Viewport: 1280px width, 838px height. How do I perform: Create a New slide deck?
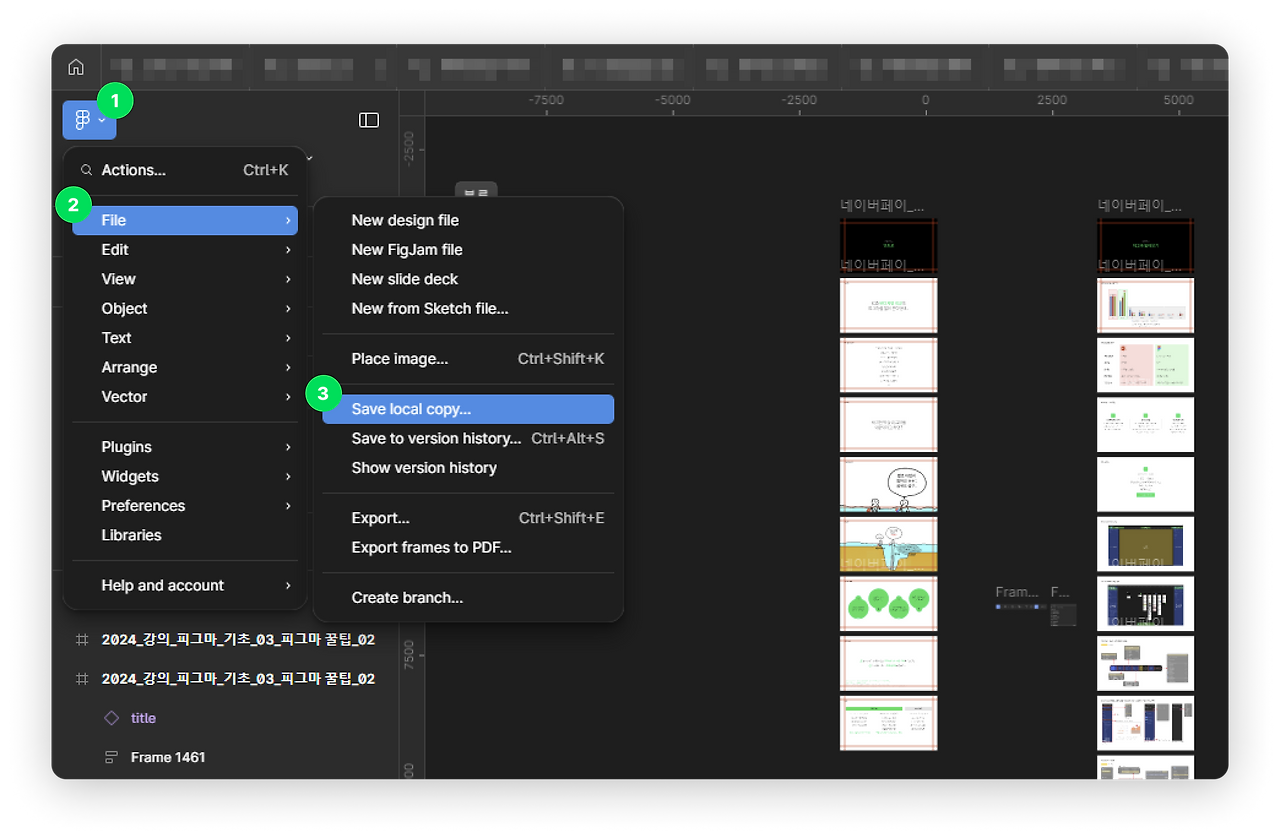coord(468,279)
